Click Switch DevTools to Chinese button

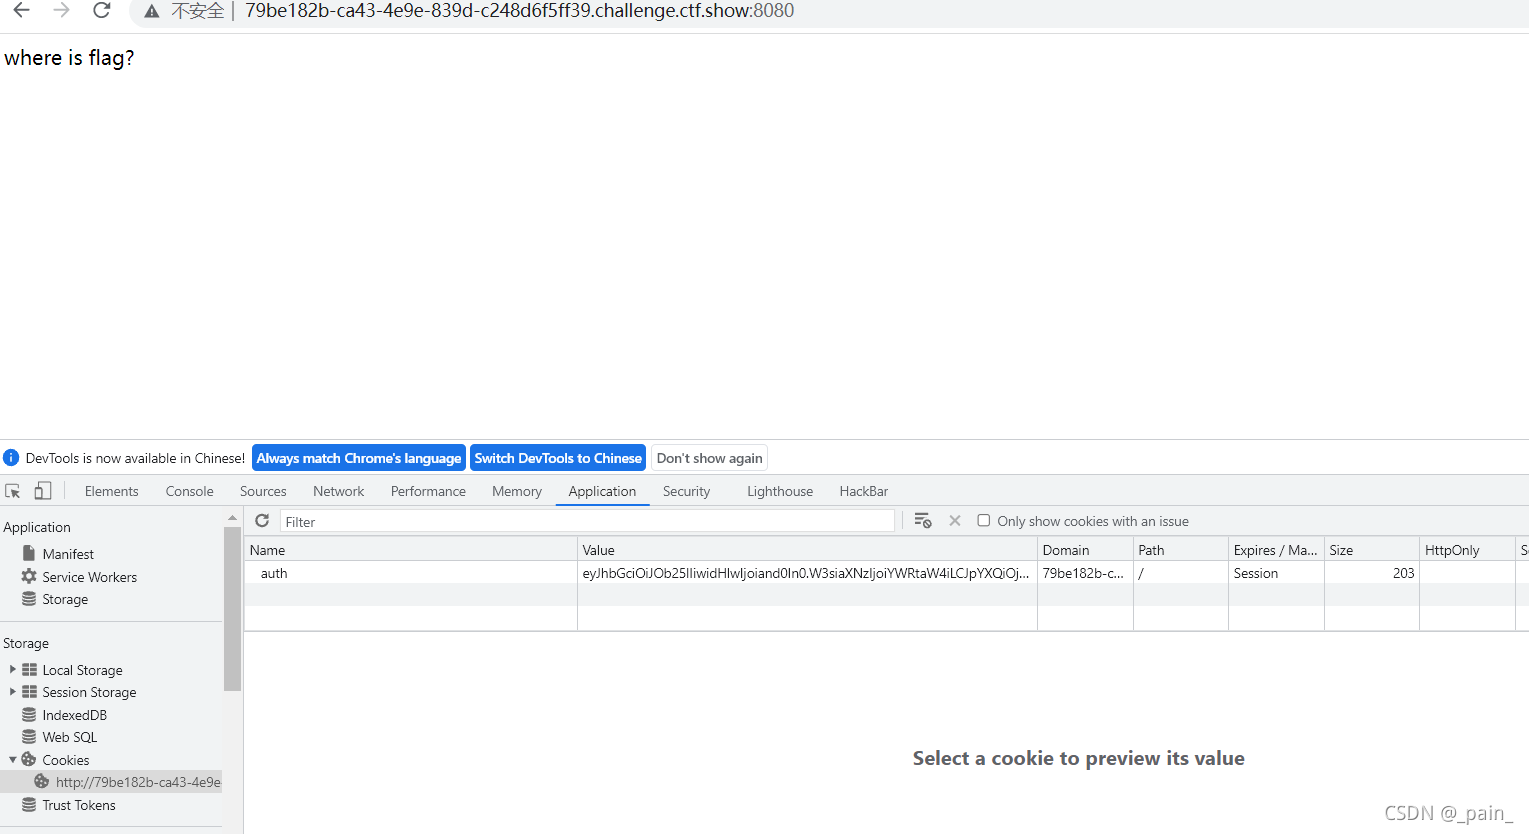pyautogui.click(x=558, y=458)
